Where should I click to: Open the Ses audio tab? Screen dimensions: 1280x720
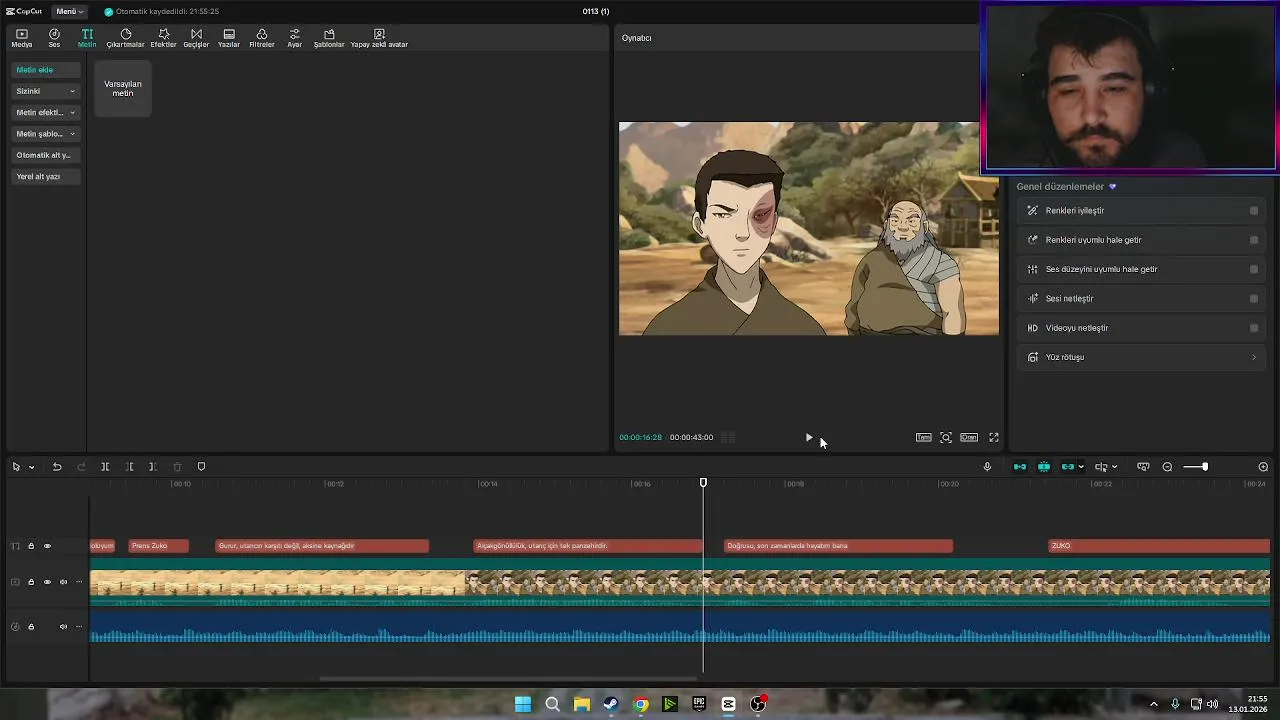pyautogui.click(x=54, y=38)
